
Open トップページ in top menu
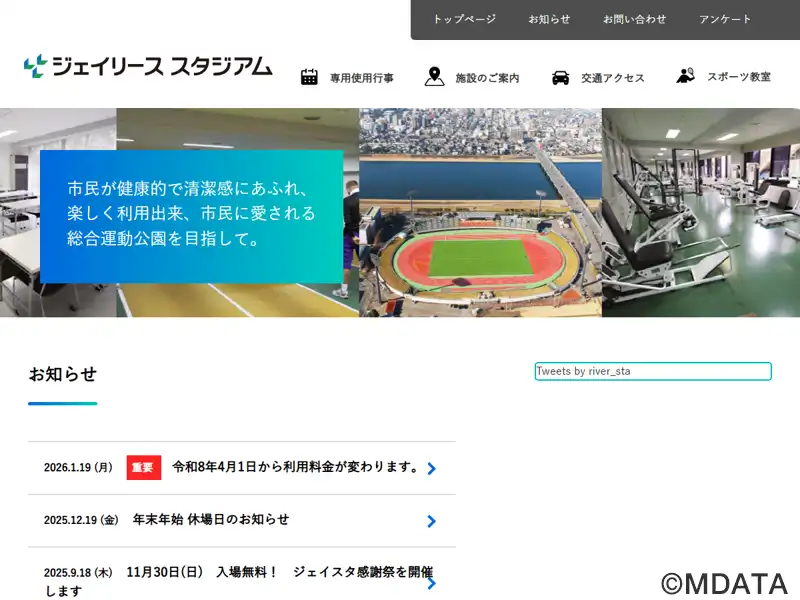[x=464, y=19]
